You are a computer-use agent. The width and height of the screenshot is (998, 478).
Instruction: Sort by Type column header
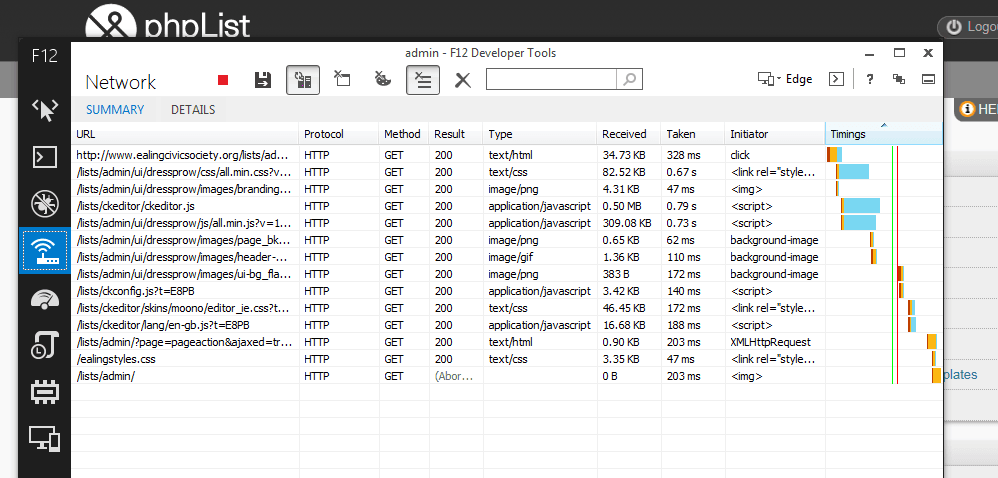540,134
